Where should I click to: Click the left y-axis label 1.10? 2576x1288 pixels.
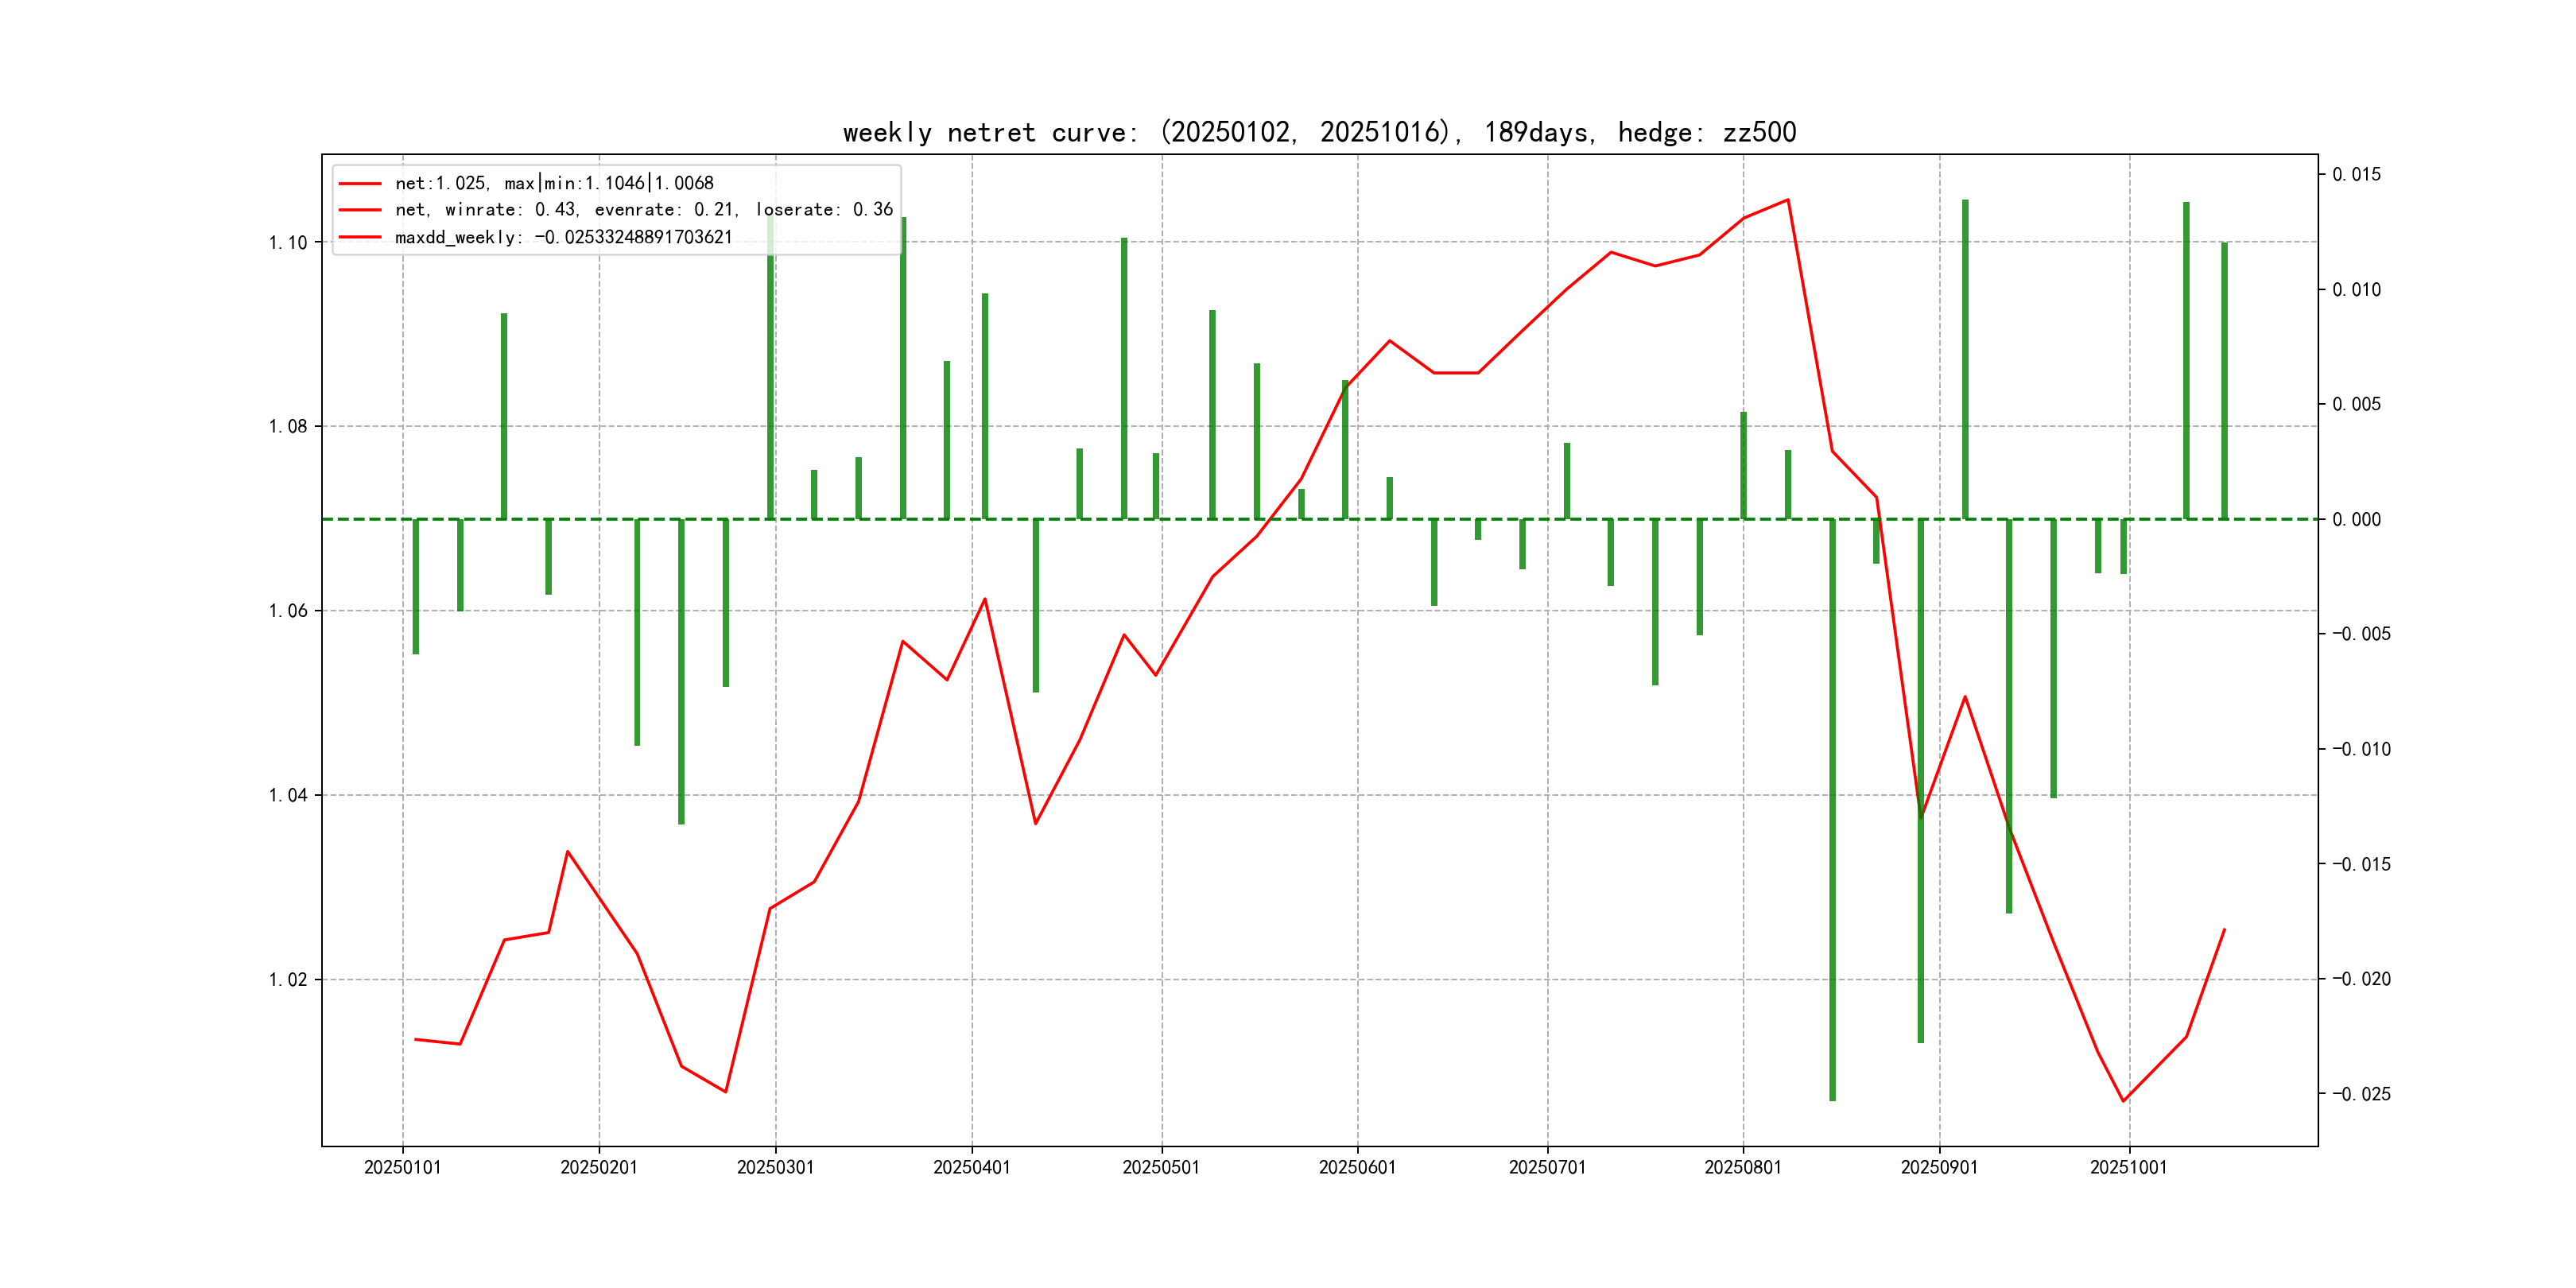coord(288,243)
